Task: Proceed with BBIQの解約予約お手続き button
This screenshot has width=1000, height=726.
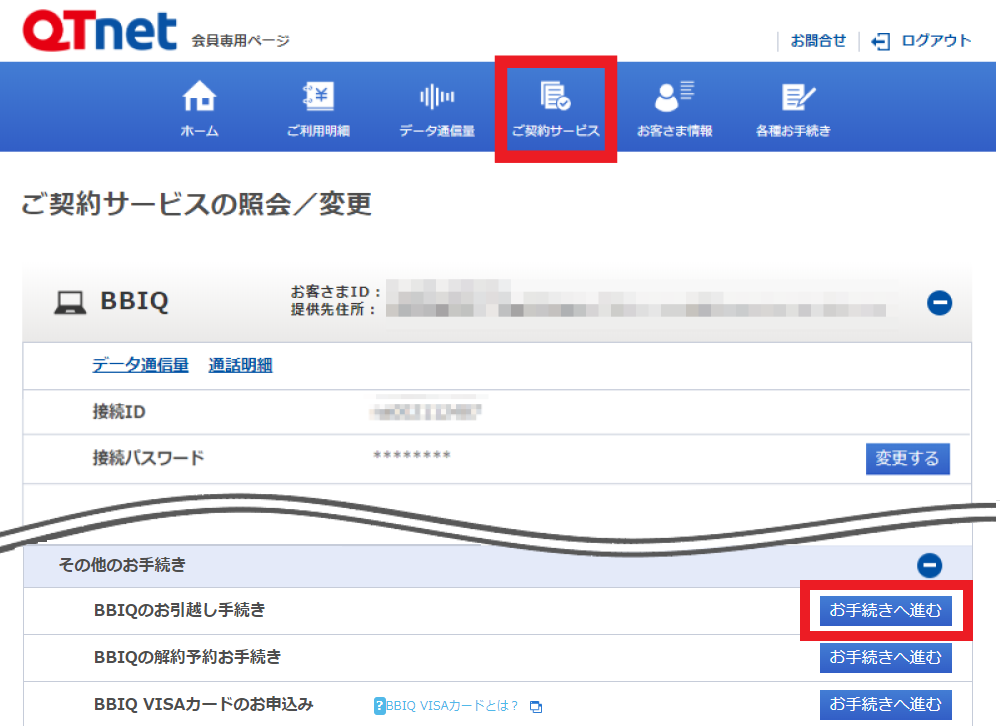Action: [885, 657]
